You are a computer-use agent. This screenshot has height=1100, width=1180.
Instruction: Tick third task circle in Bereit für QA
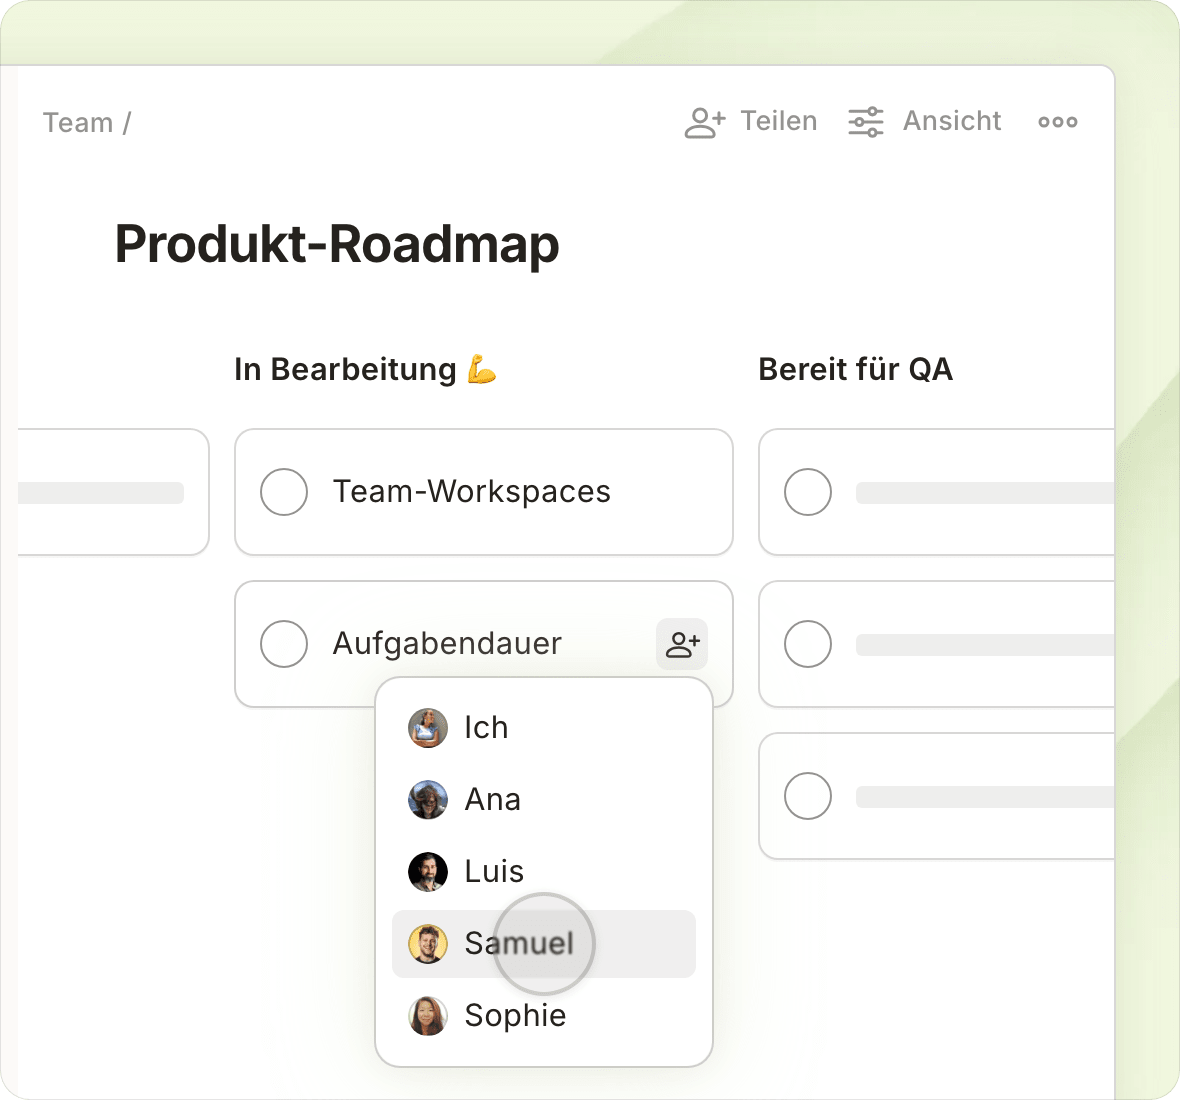point(808,796)
